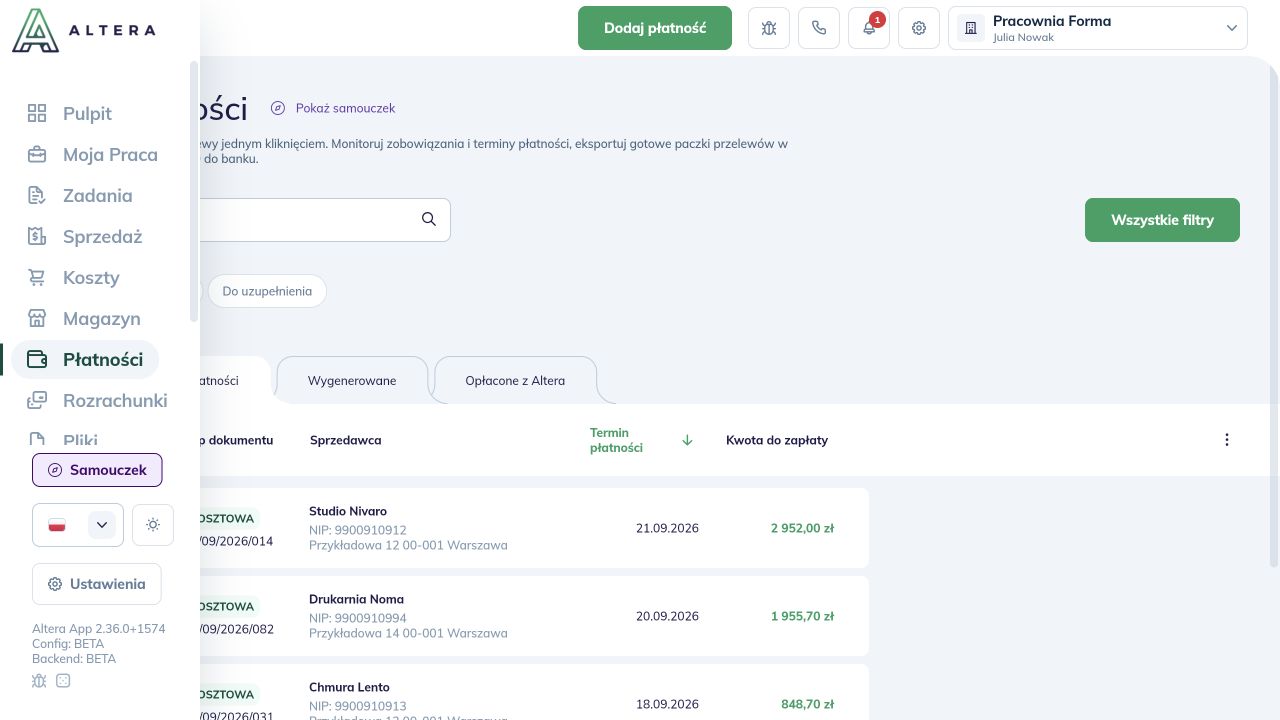Switch to Wygenerowane tab

click(x=352, y=380)
